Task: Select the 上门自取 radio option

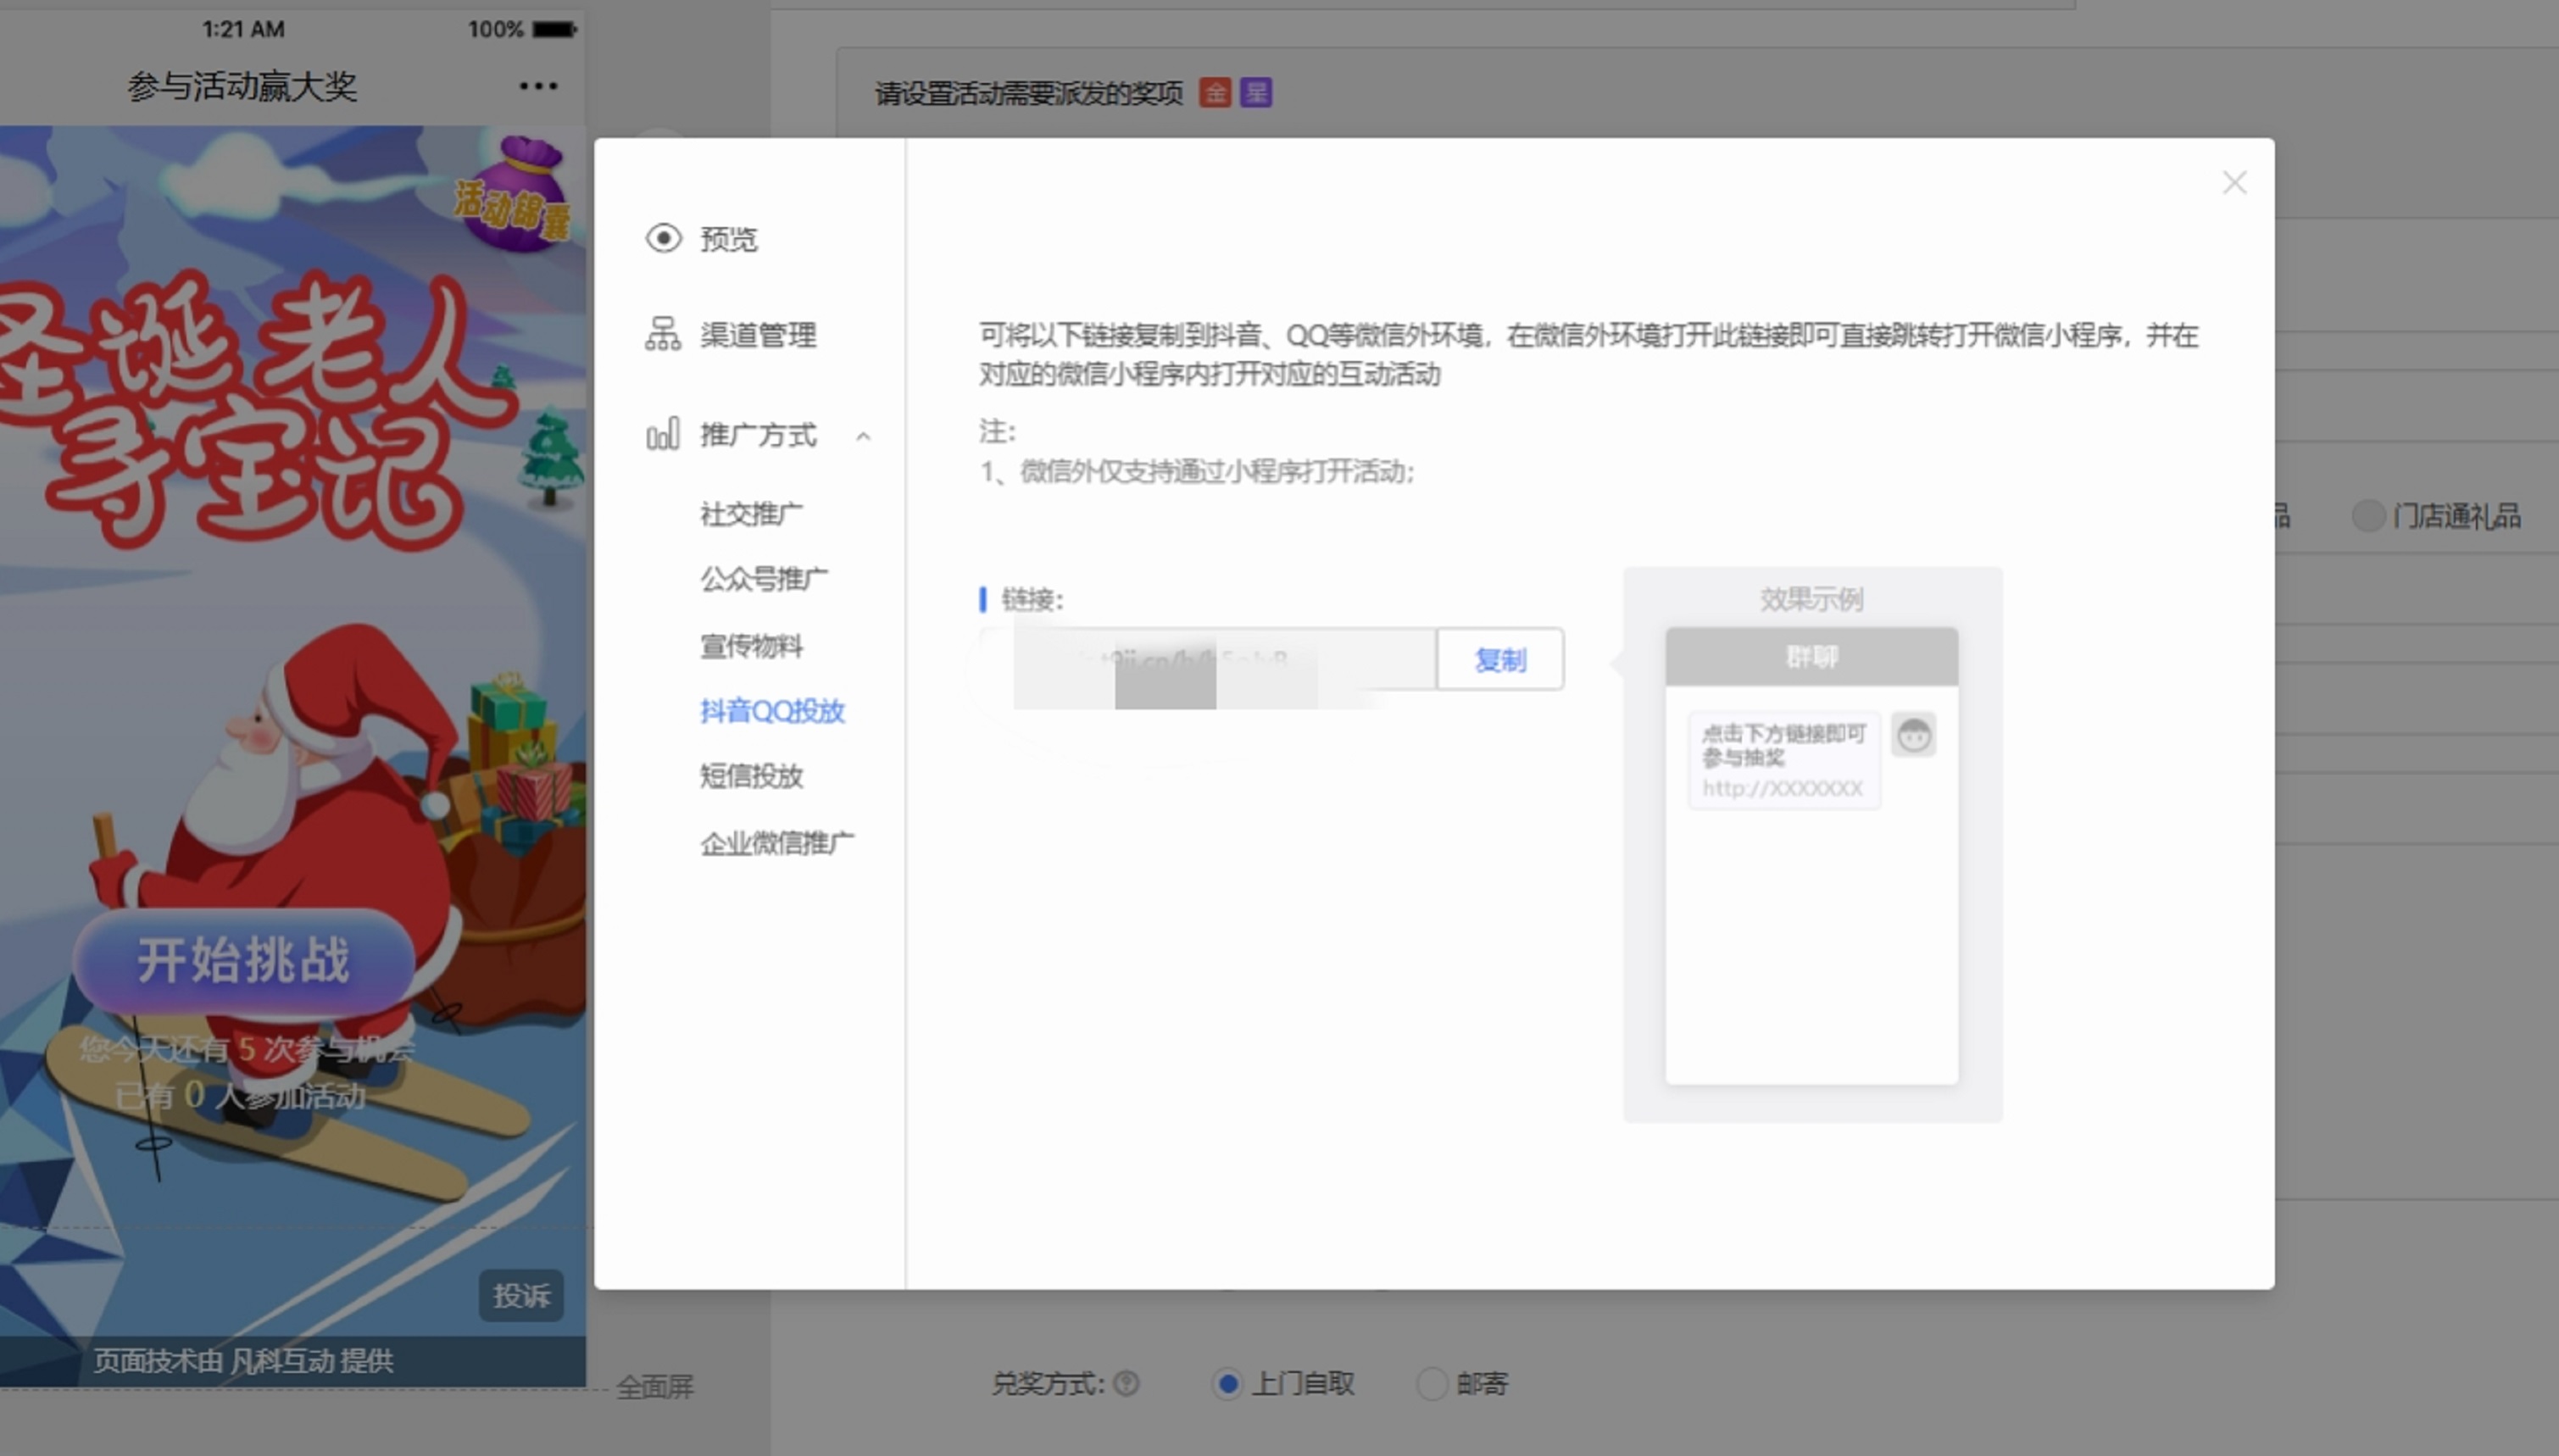Action: 1227,1384
